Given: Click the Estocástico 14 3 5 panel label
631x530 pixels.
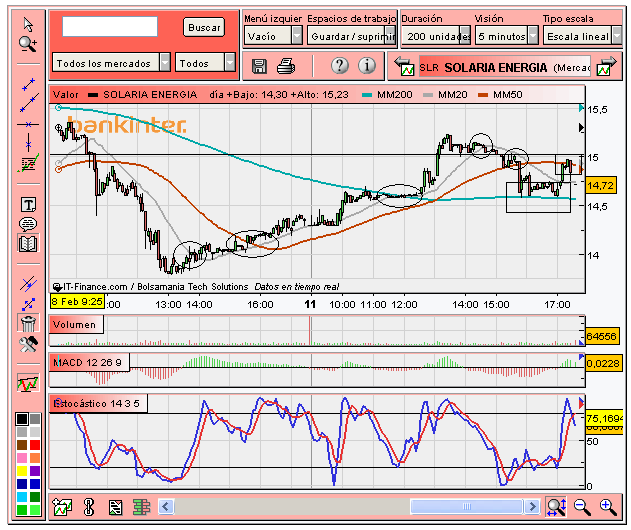Looking at the screenshot, I should [x=99, y=404].
